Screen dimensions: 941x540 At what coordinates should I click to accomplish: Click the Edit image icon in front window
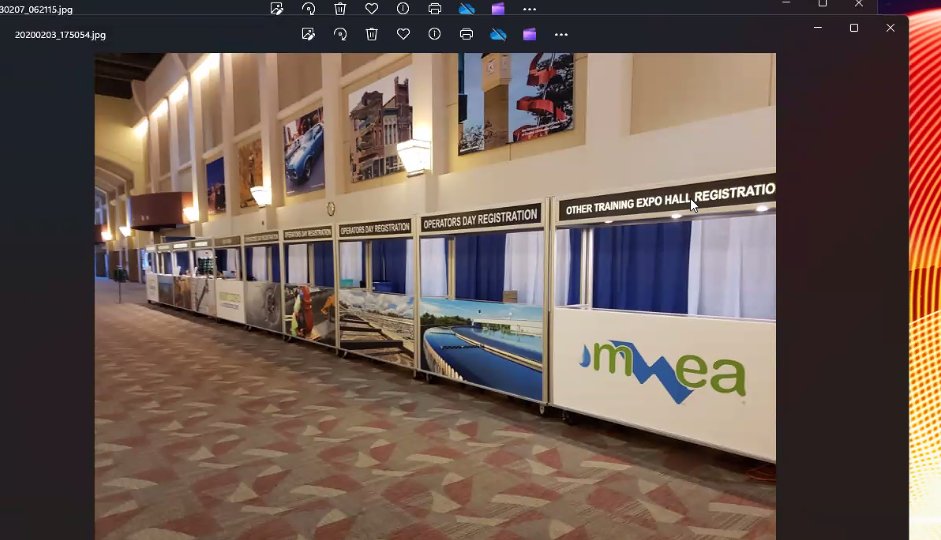[308, 34]
